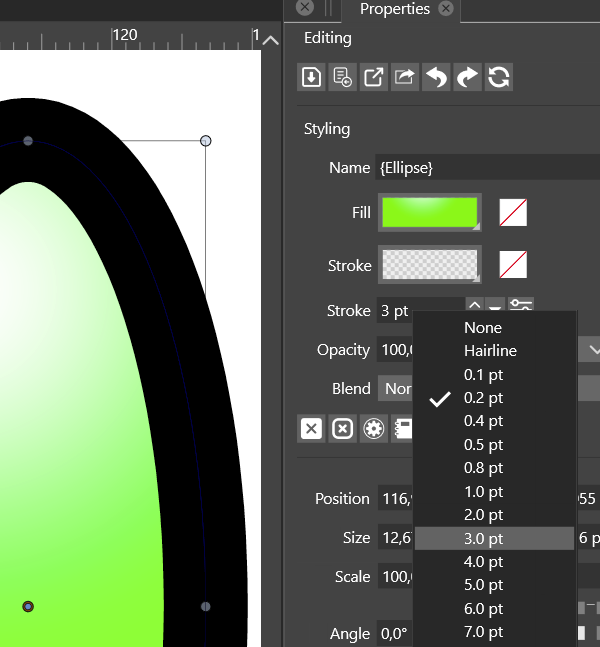600x647 pixels.
Task: Click the top-right ellipse bounding box handle
Action: click(x=206, y=141)
